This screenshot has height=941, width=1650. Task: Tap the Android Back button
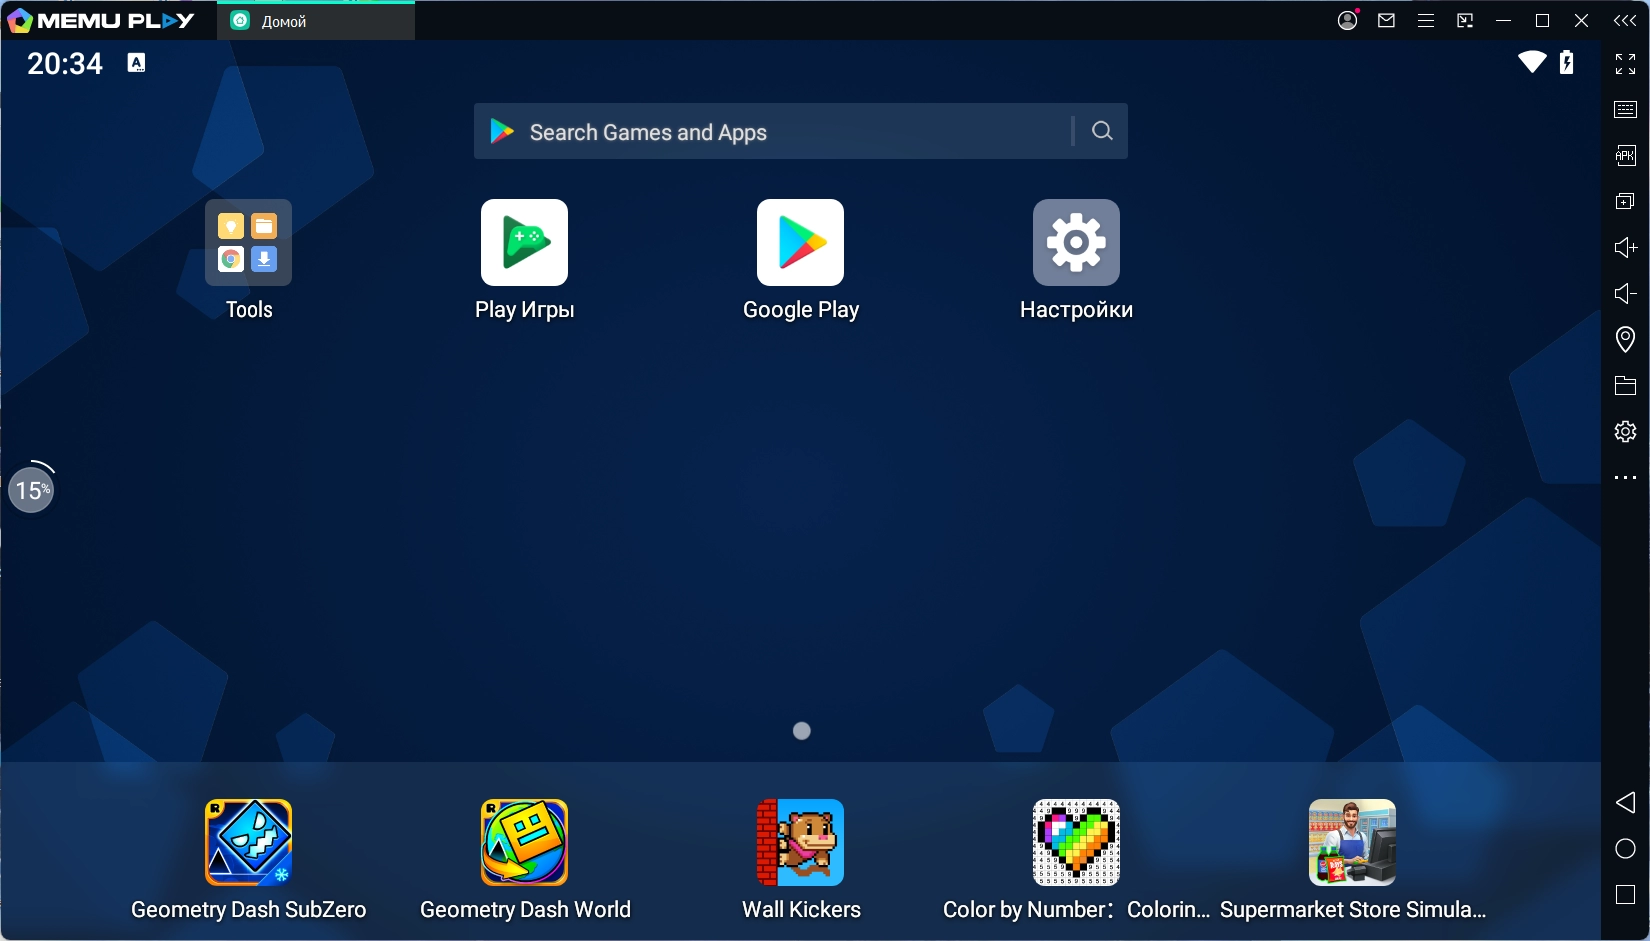click(x=1626, y=802)
